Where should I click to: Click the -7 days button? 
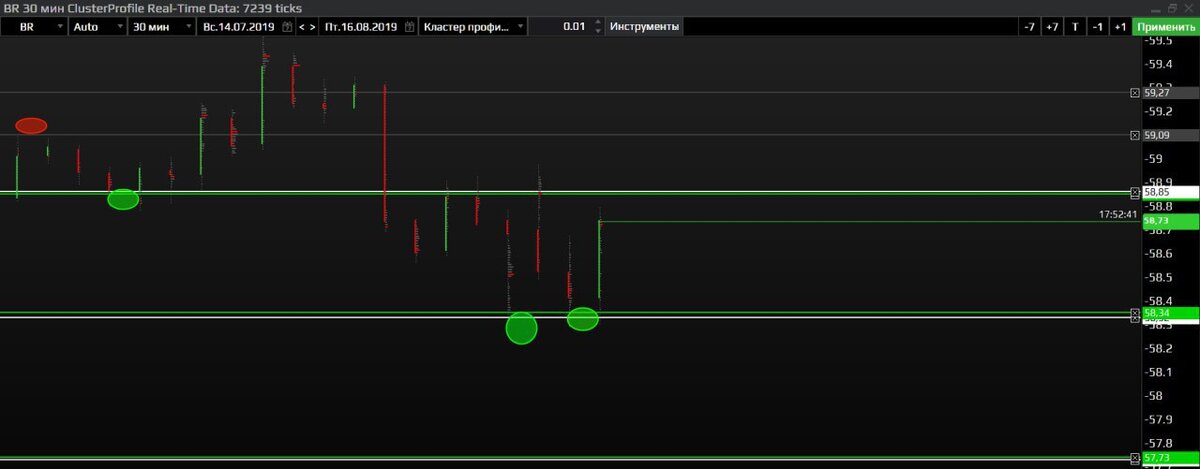(x=1029, y=26)
